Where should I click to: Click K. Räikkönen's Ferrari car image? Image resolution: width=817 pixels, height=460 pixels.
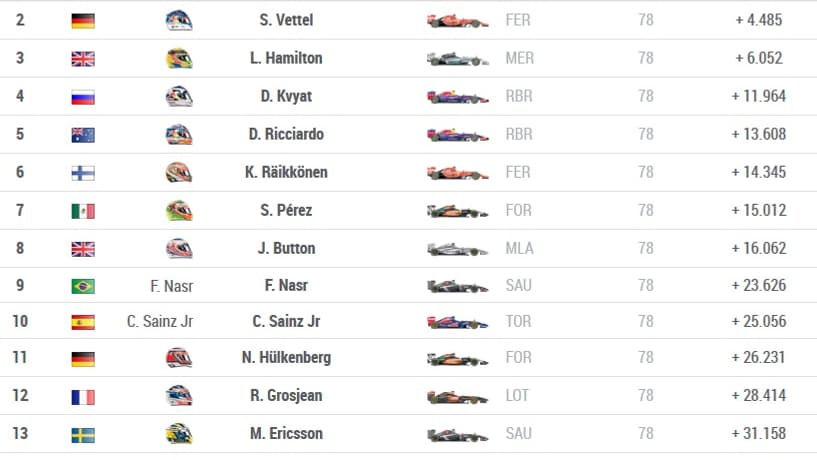tap(457, 173)
